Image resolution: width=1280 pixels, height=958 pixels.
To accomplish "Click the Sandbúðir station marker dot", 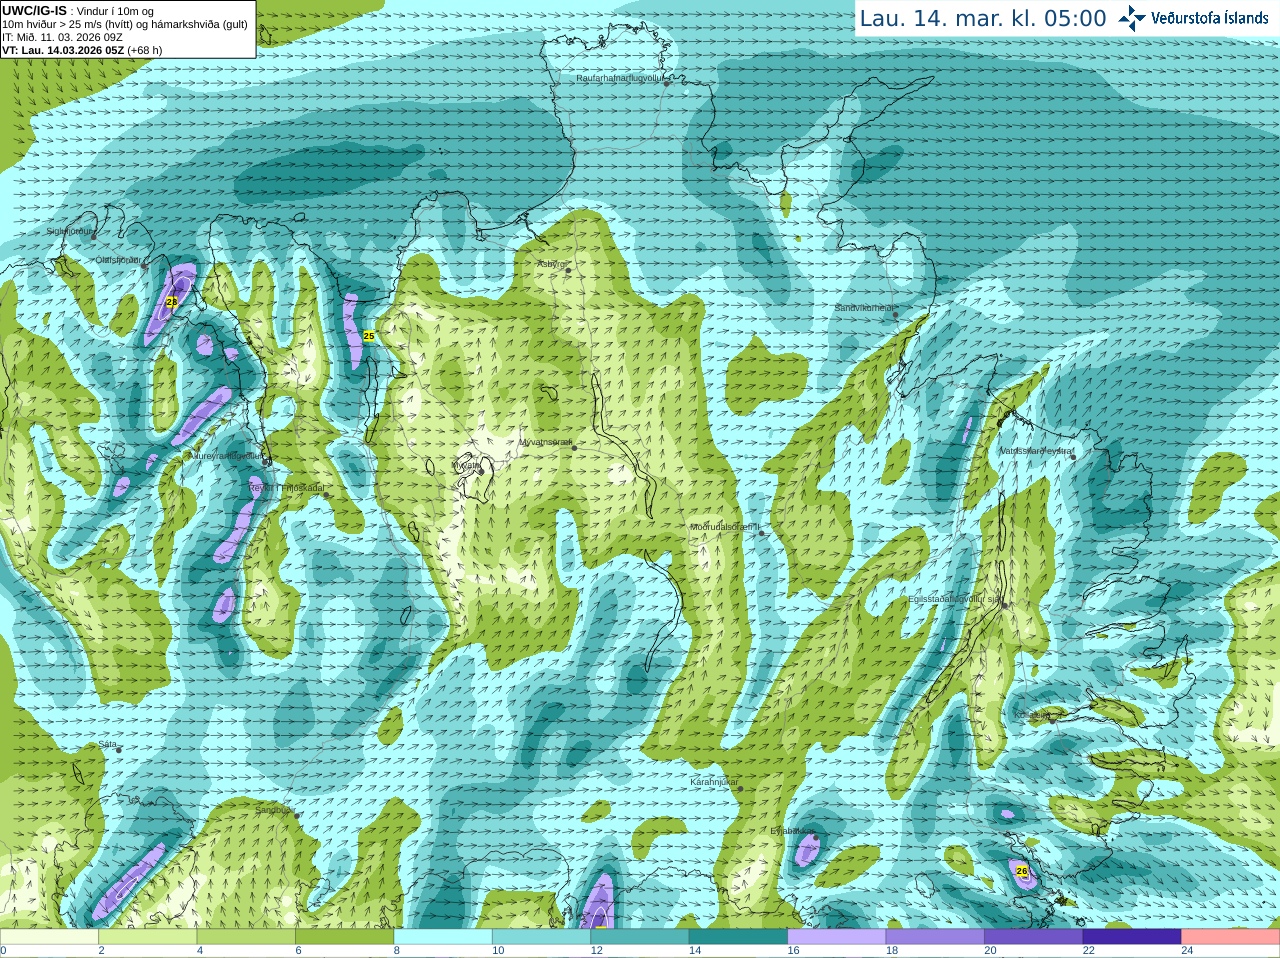I will pyautogui.click(x=297, y=815).
